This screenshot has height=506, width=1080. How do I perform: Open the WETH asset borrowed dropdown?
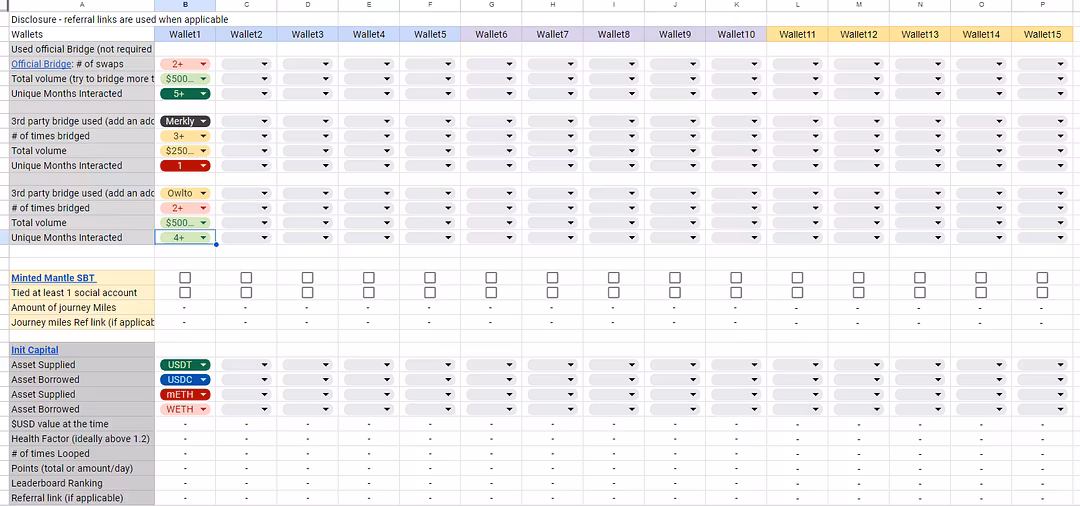click(x=185, y=409)
